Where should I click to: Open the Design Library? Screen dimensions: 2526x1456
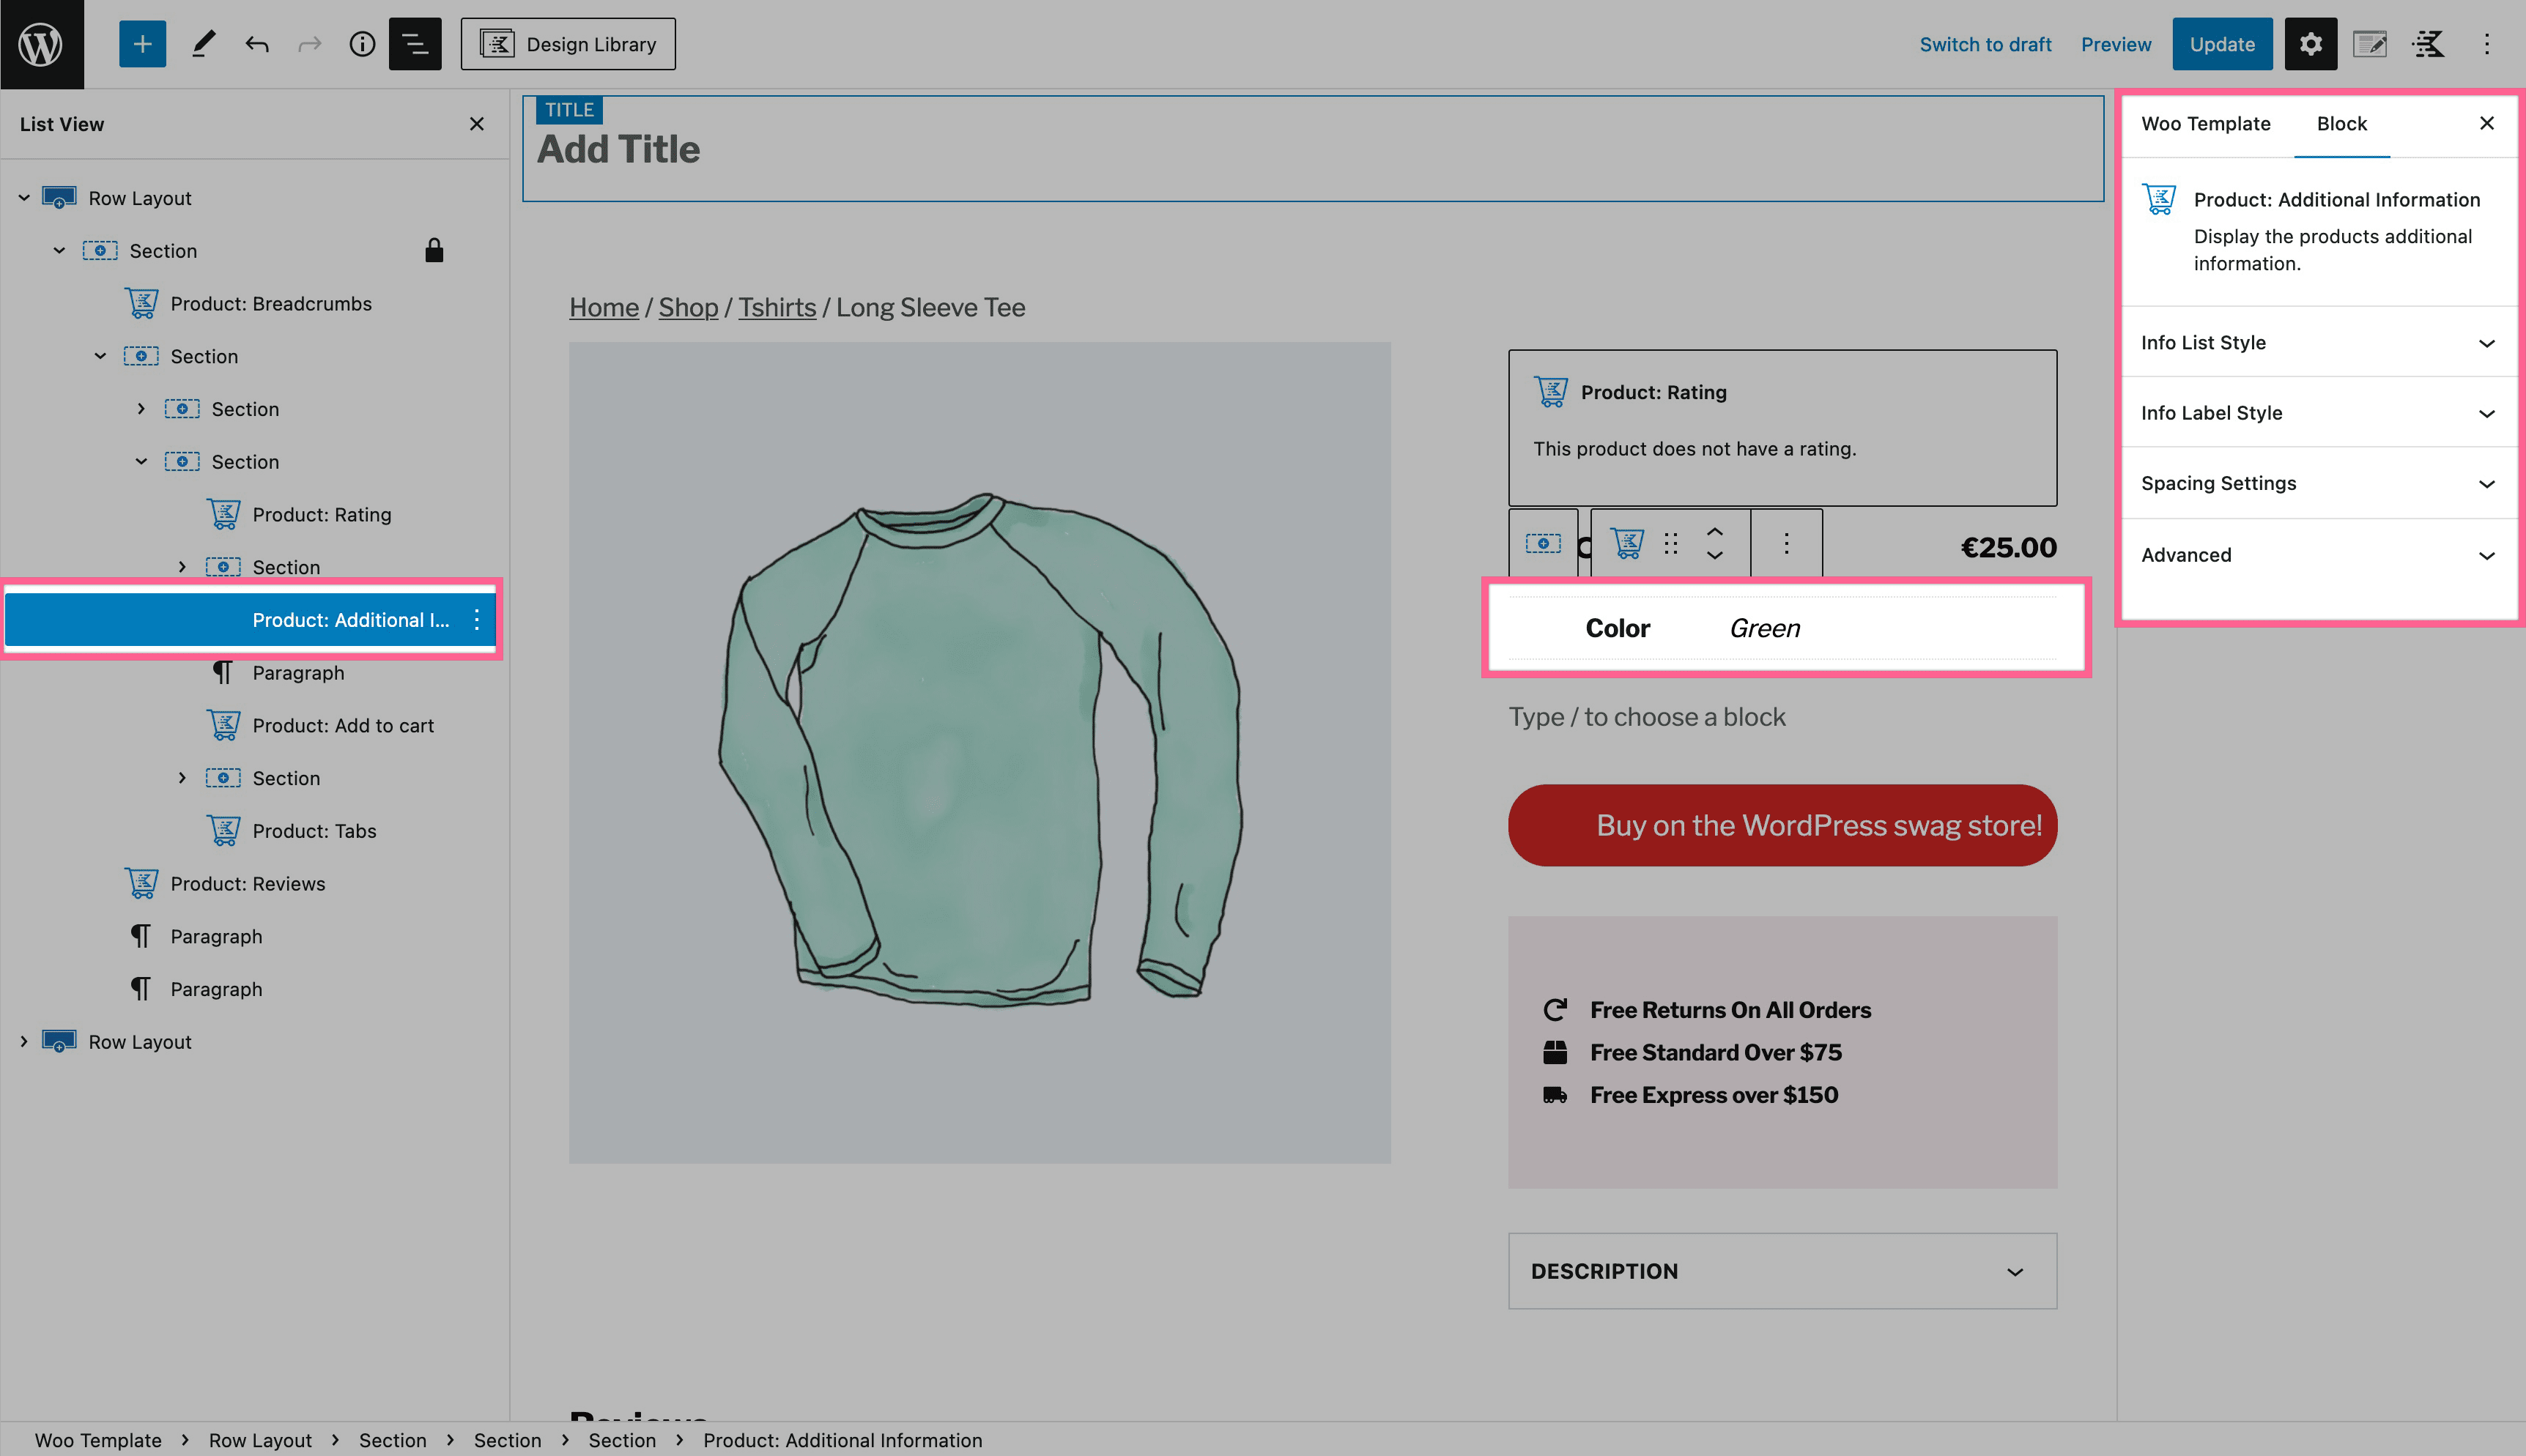click(568, 44)
